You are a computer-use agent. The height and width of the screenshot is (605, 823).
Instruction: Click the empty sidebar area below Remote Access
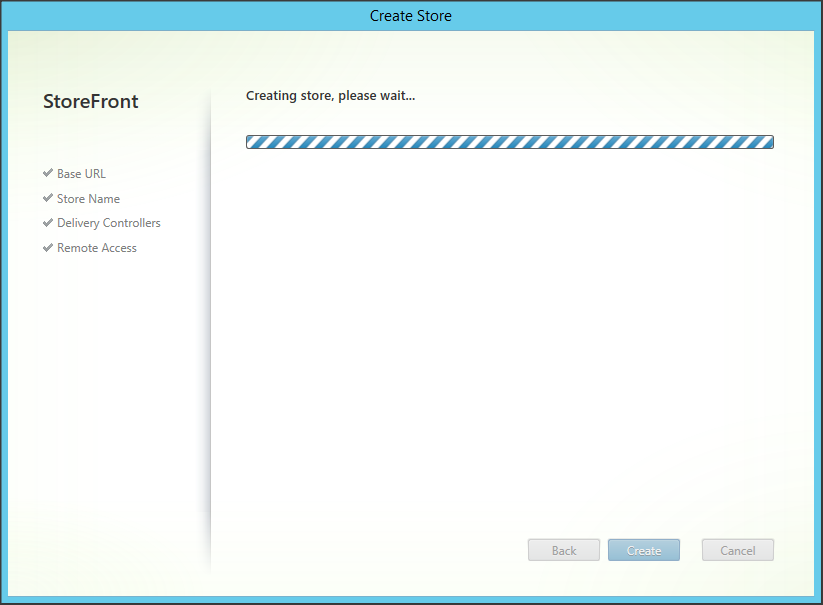pyautogui.click(x=108, y=400)
